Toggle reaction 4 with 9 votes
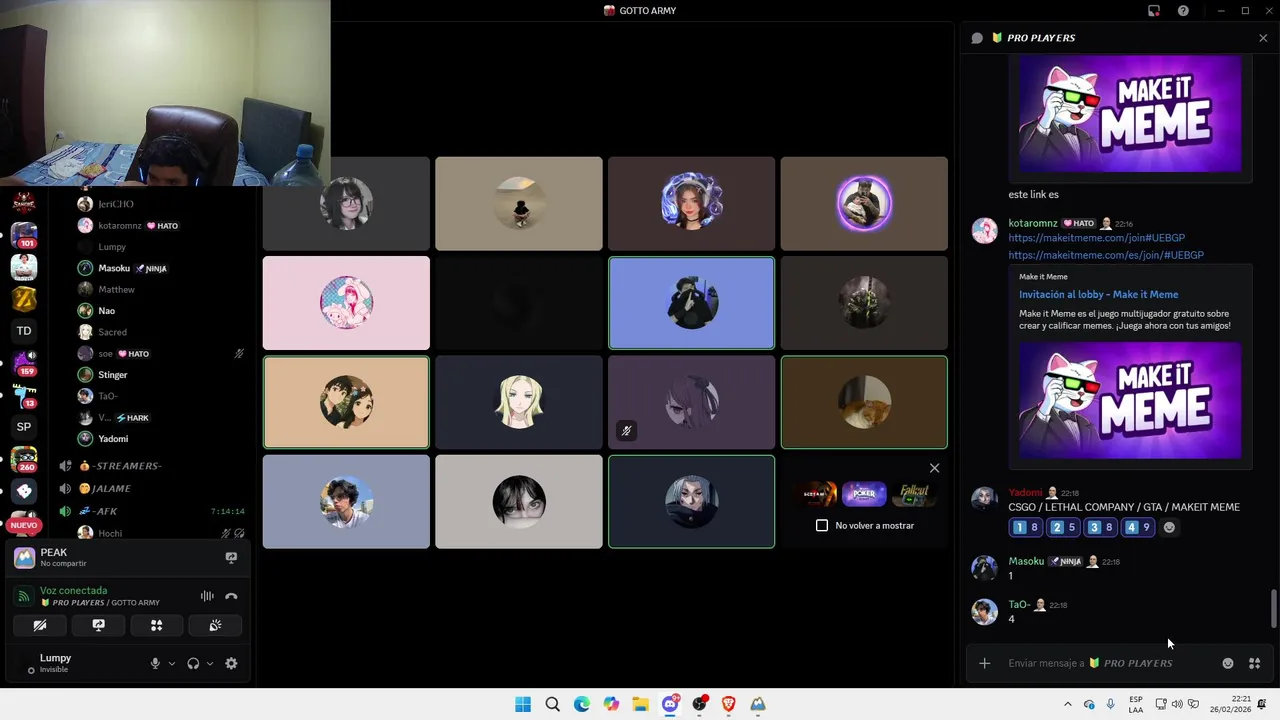 1137,527
